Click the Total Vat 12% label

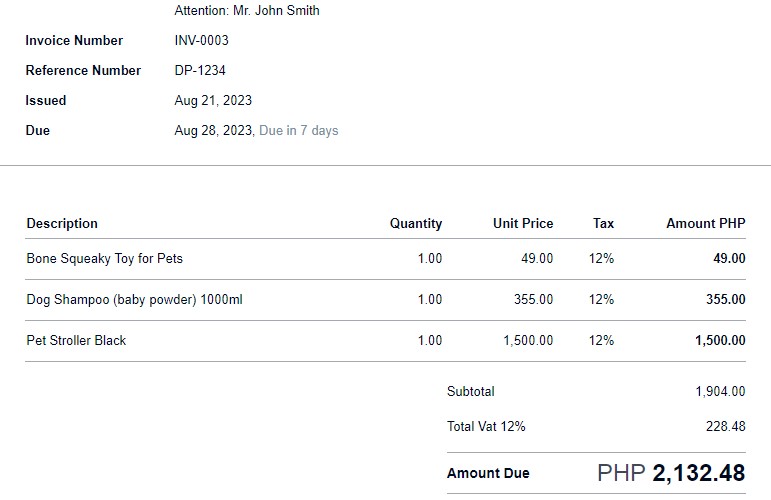click(x=486, y=427)
